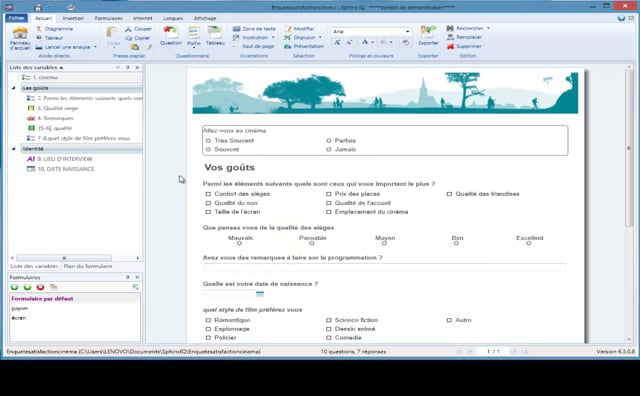Open the Présentation selection tool
The image size is (640, 396).
[304, 46]
